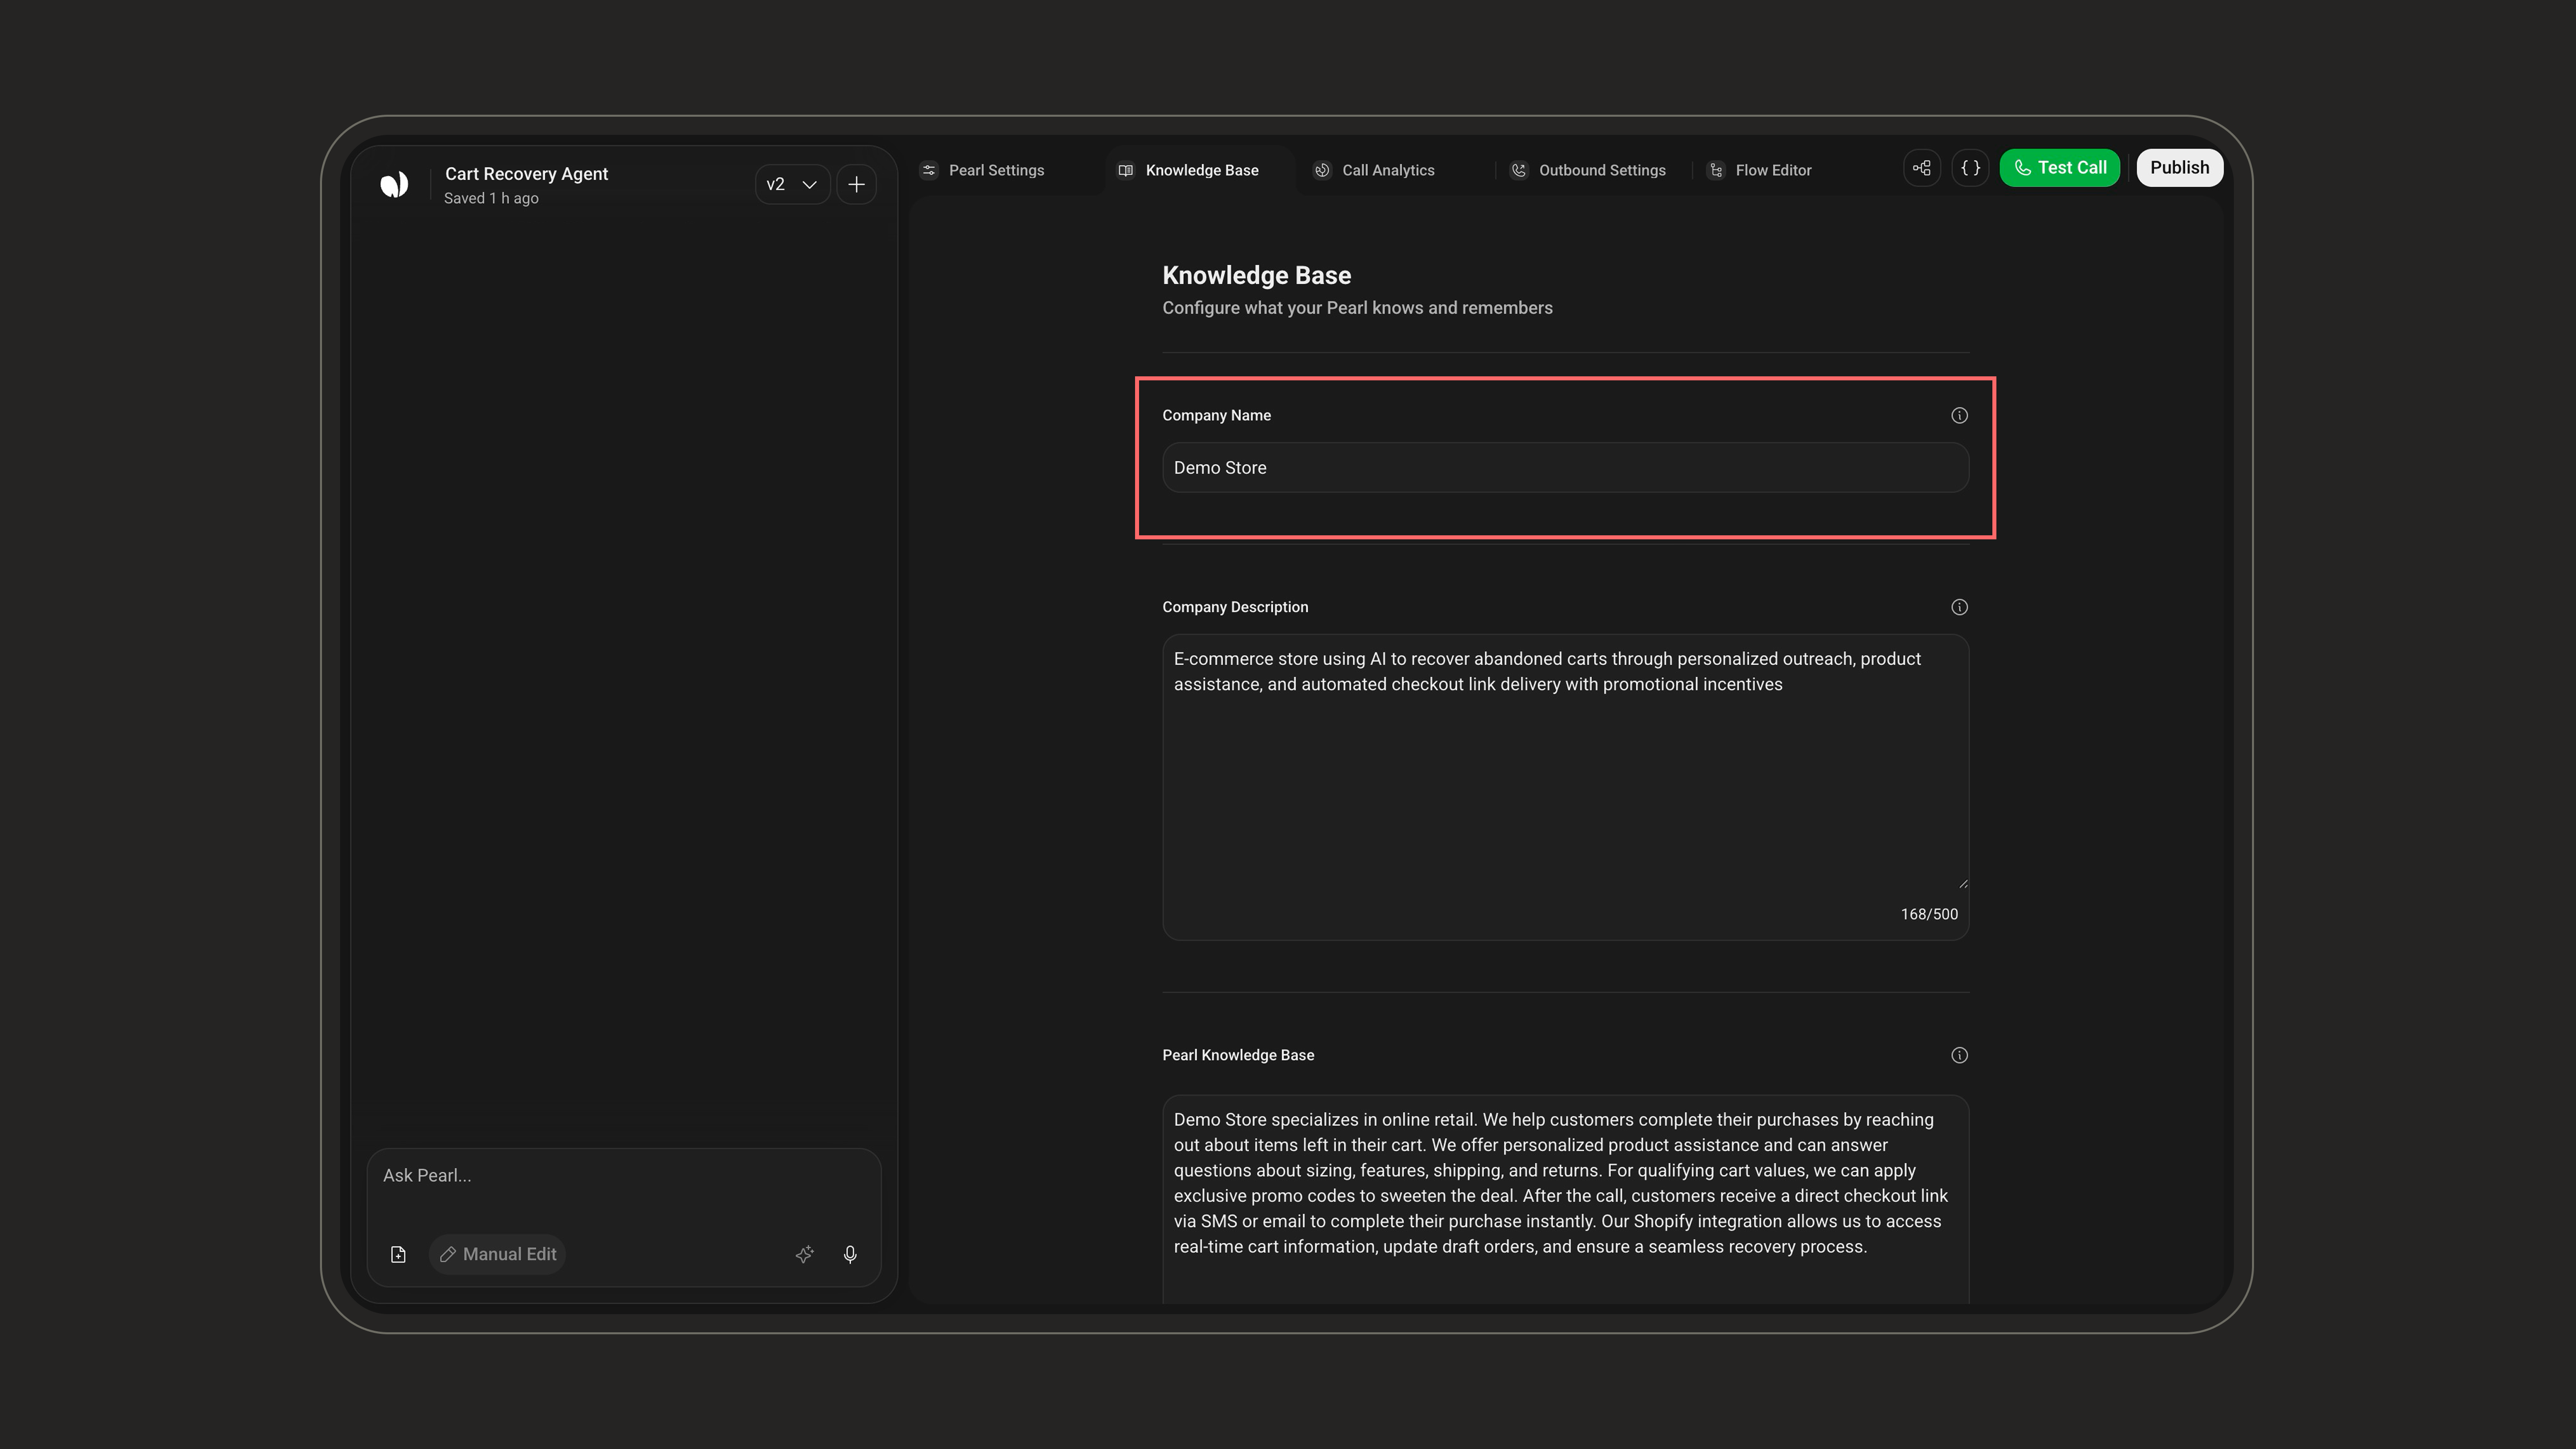Screen dimensions: 2576x1449
Task: Focus the Ask Pearl chat input
Action: point(623,1176)
